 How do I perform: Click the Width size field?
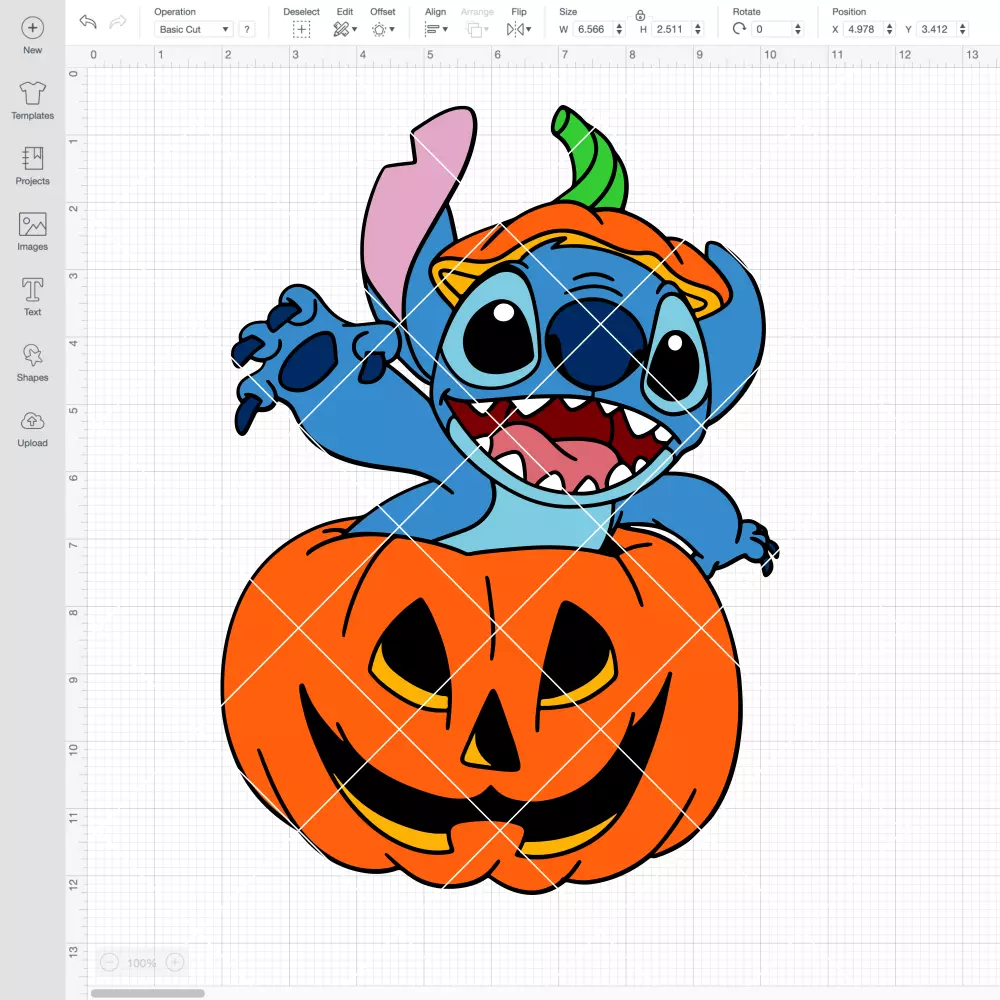pos(592,29)
